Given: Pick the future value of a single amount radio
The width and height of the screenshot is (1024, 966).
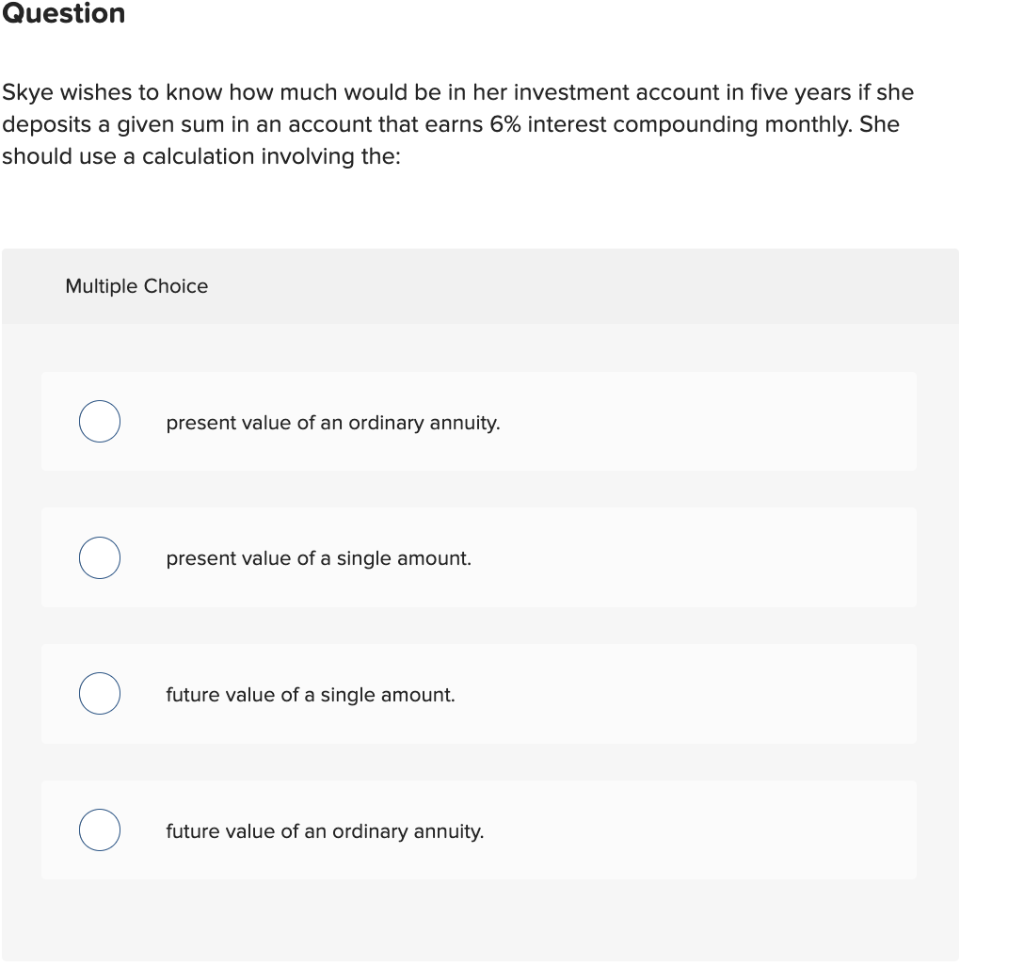Looking at the screenshot, I should click(100, 694).
